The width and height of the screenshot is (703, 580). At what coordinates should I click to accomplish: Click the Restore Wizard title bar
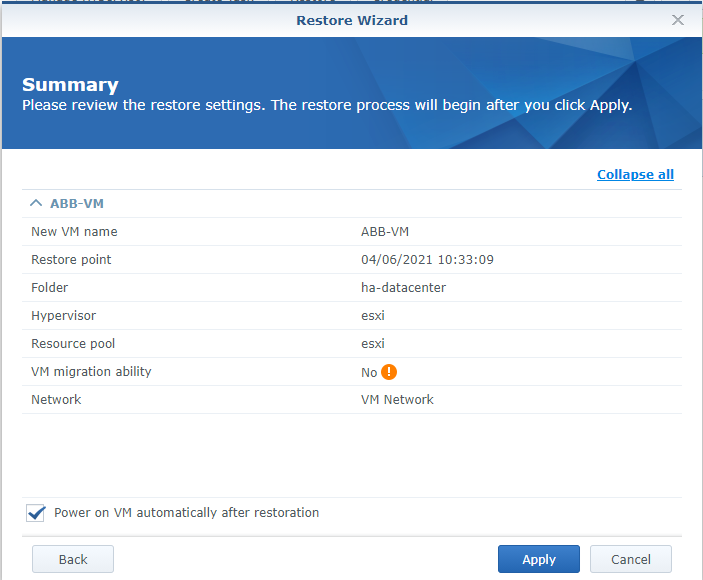tap(351, 20)
